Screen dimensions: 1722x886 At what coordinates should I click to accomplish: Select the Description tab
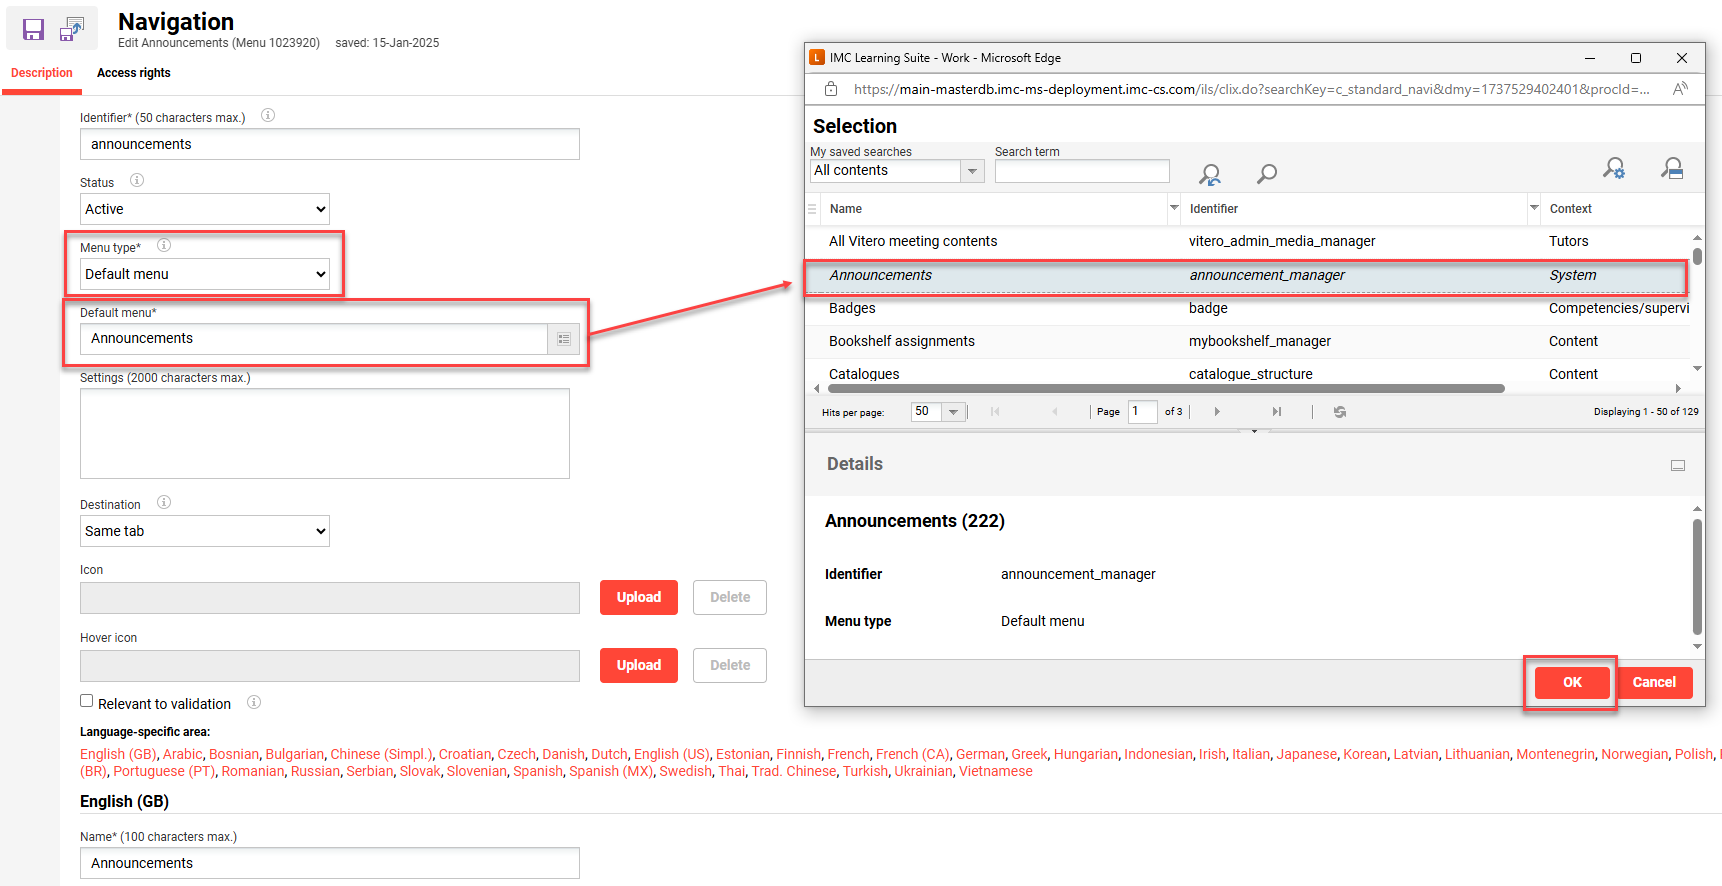(42, 73)
